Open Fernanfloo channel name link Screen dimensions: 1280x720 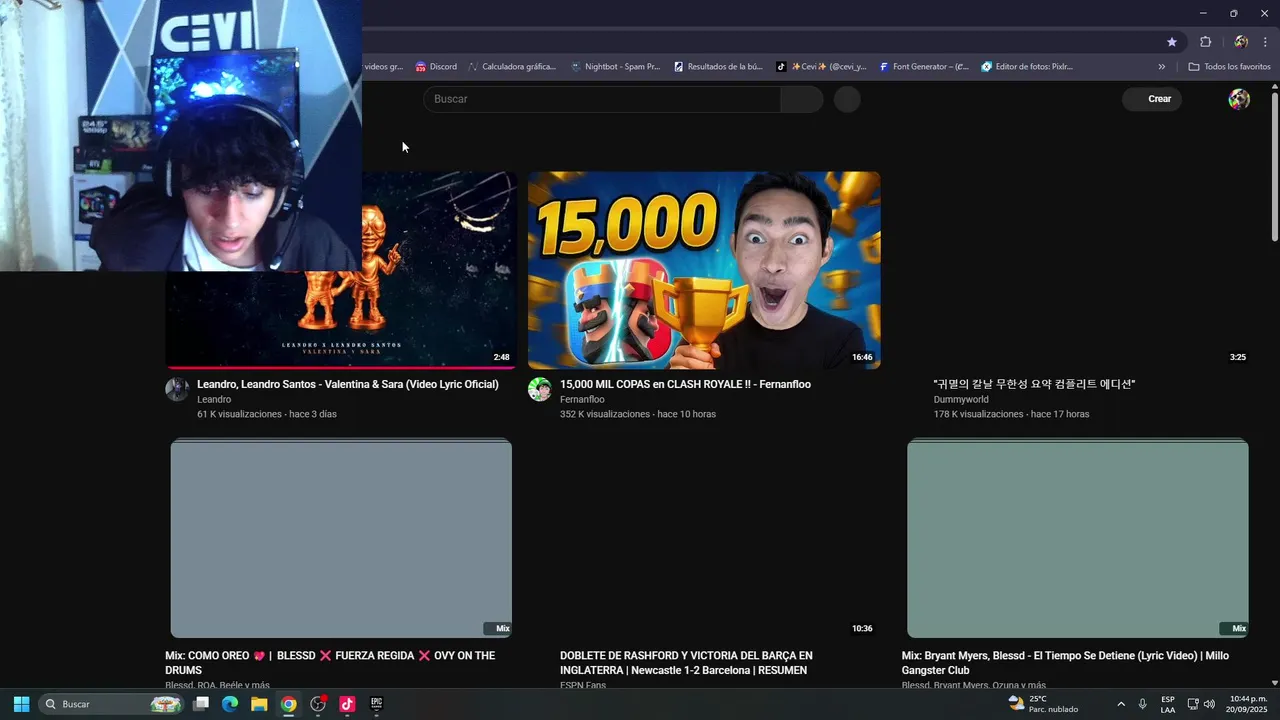(582, 399)
